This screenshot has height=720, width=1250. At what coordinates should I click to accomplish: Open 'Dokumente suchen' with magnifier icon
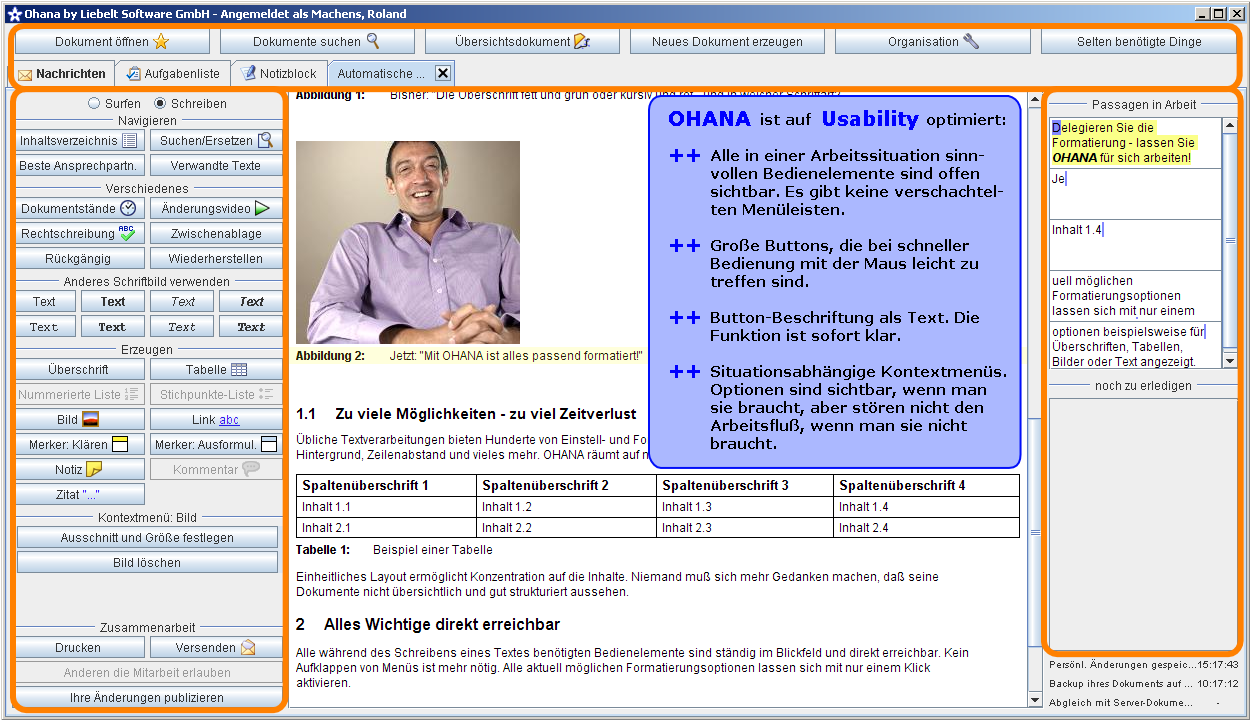coord(316,42)
